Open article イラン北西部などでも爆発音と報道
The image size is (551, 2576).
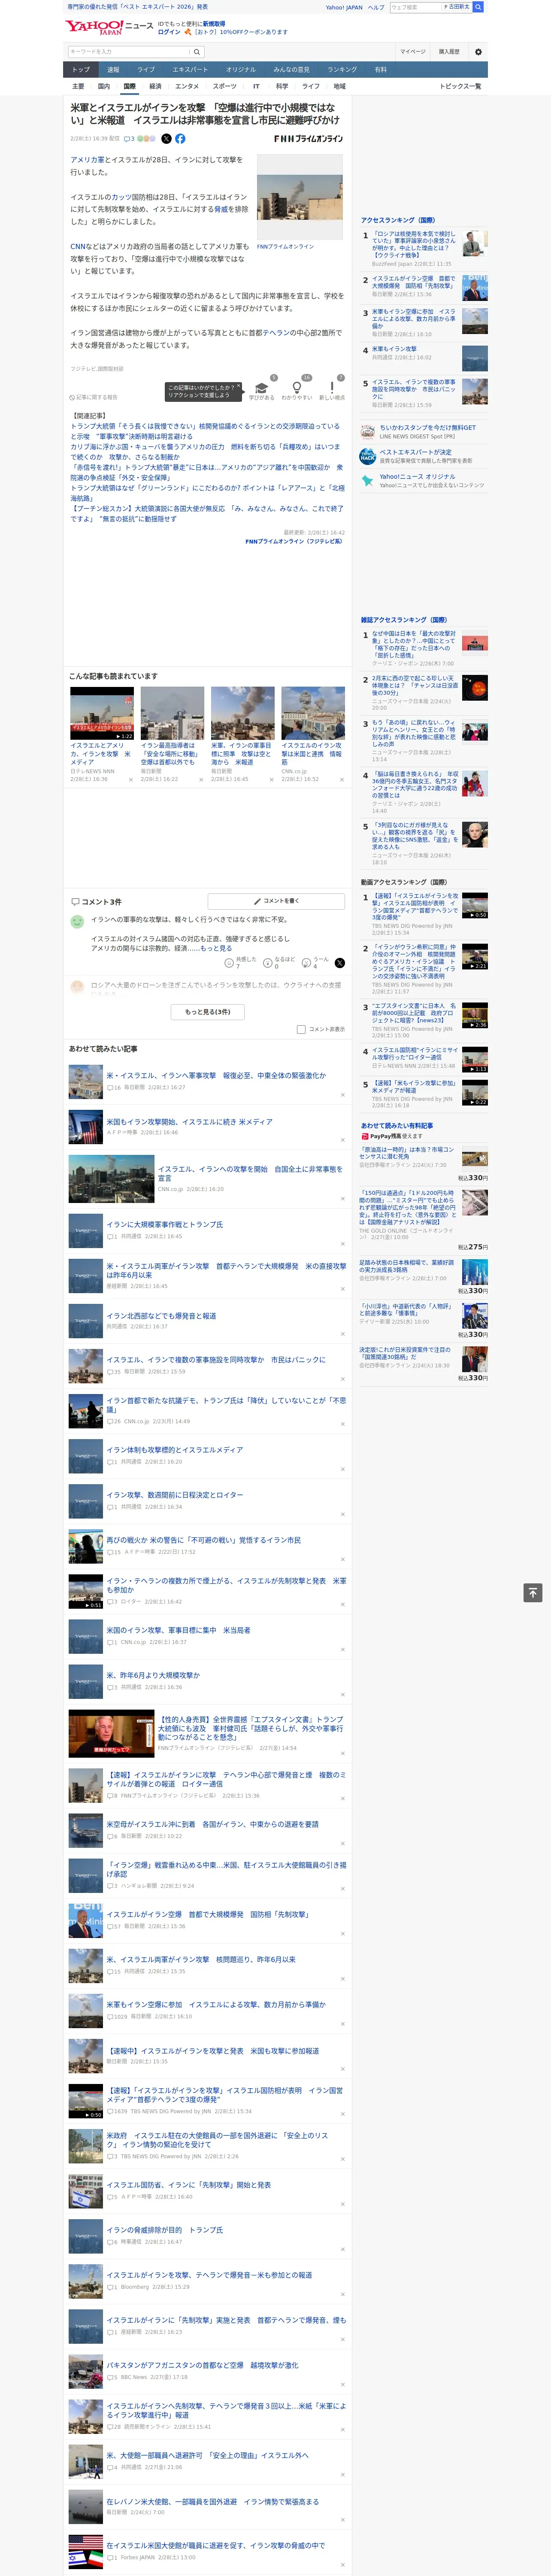tap(161, 1316)
